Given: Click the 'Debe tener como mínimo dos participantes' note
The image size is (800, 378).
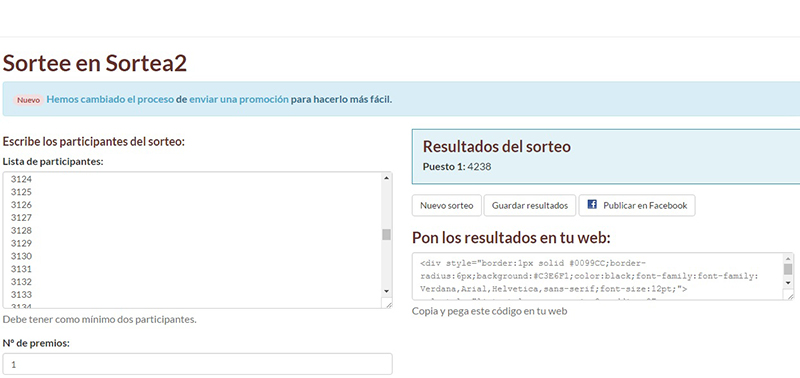Looking at the screenshot, I should tap(99, 320).
